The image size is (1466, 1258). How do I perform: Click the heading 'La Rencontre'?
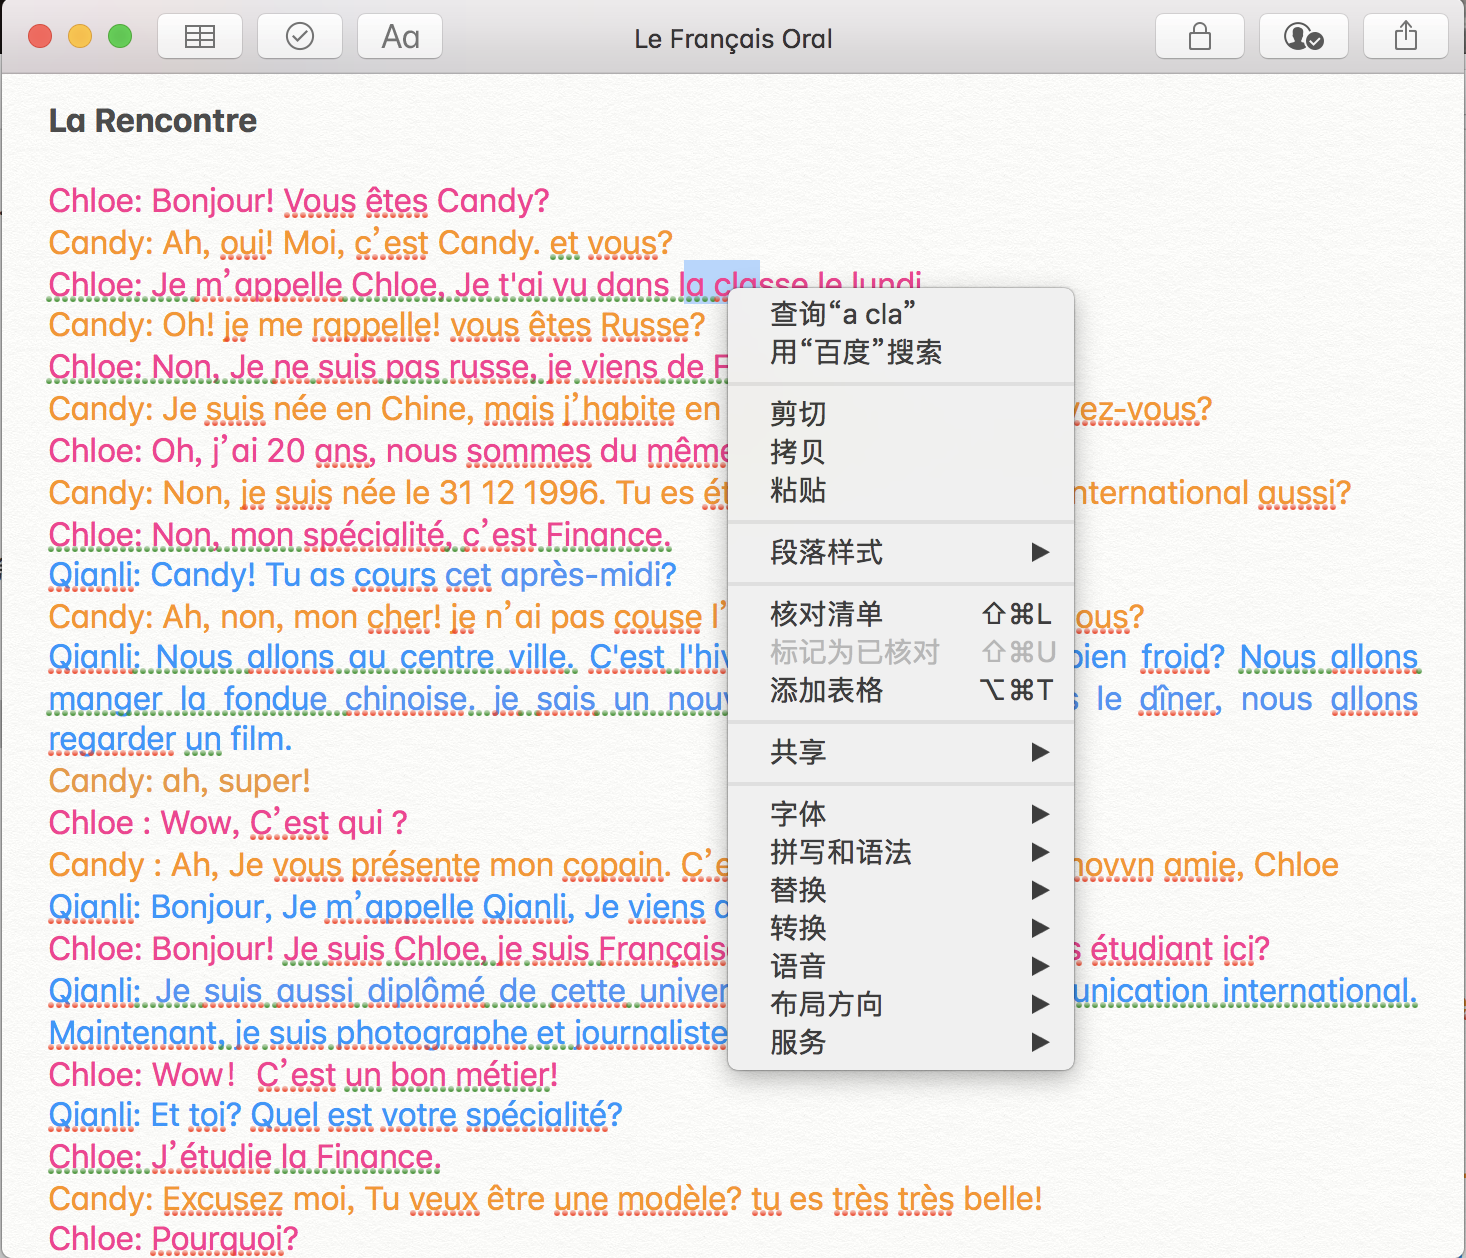point(153,121)
